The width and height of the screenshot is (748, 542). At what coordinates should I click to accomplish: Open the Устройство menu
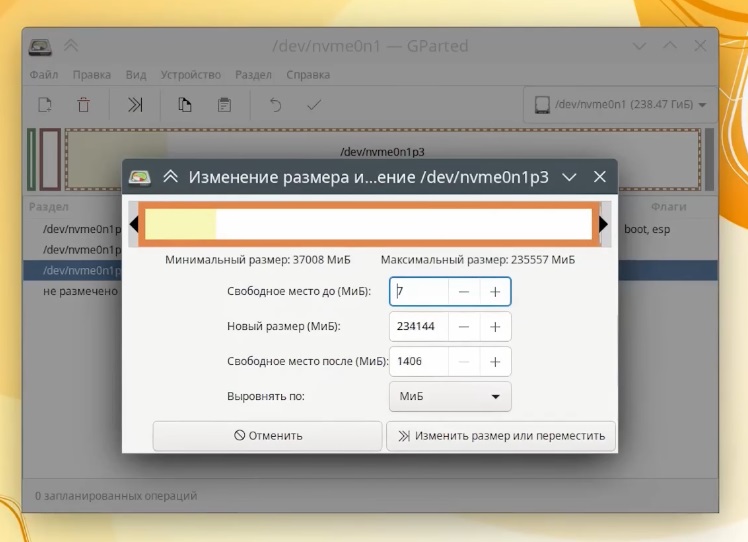tap(191, 75)
